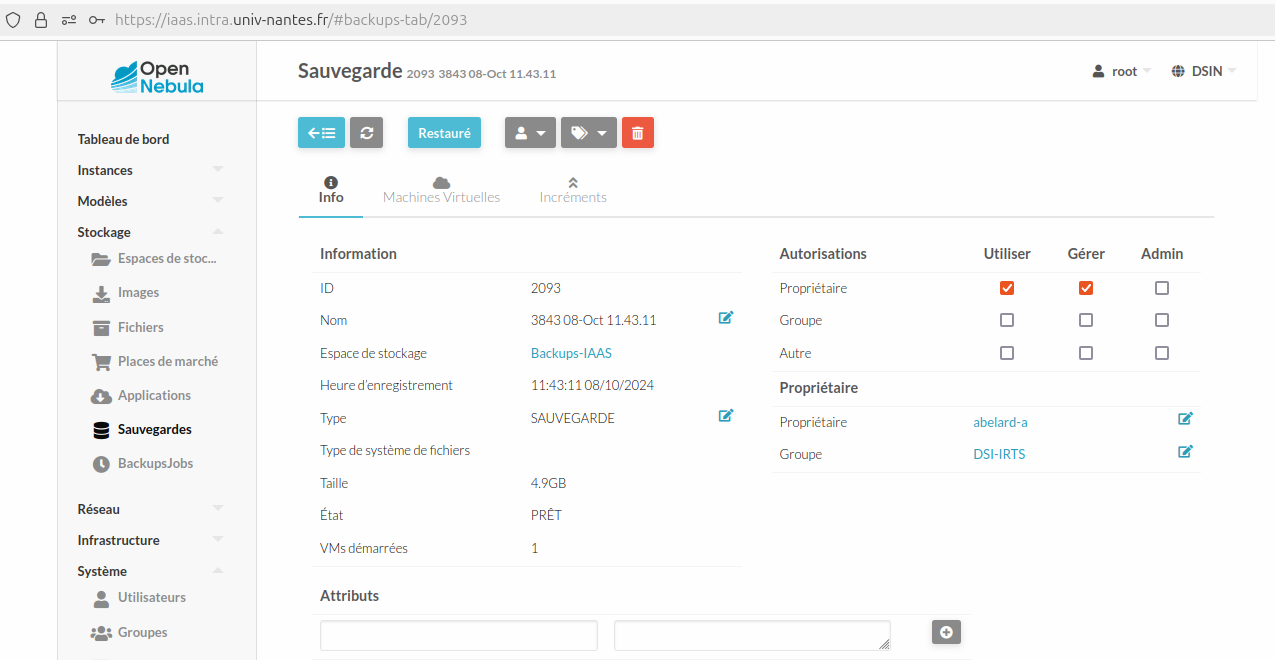Open the Images section in sidebar
1275x660 pixels.
[136, 292]
